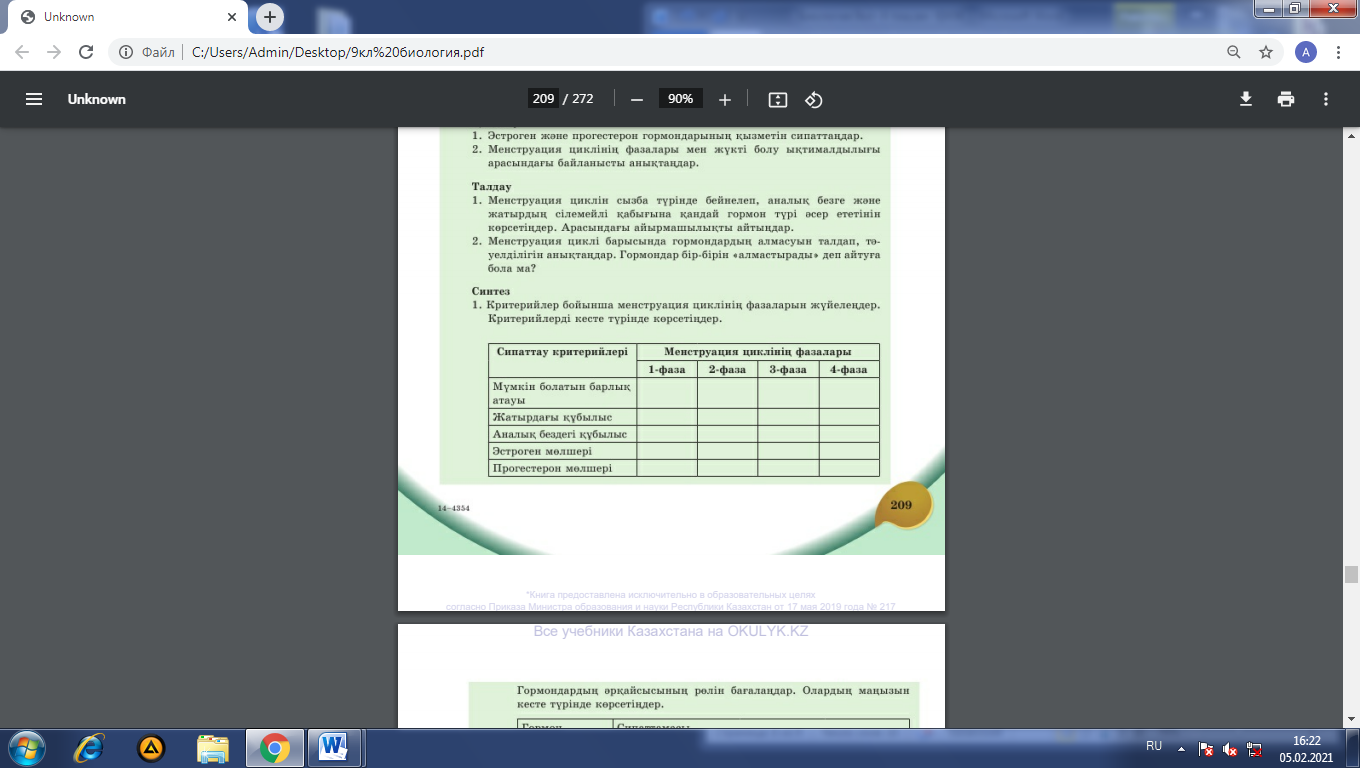This screenshot has width=1360, height=768.
Task: Click the 2-фаза column header
Action: (x=727, y=369)
